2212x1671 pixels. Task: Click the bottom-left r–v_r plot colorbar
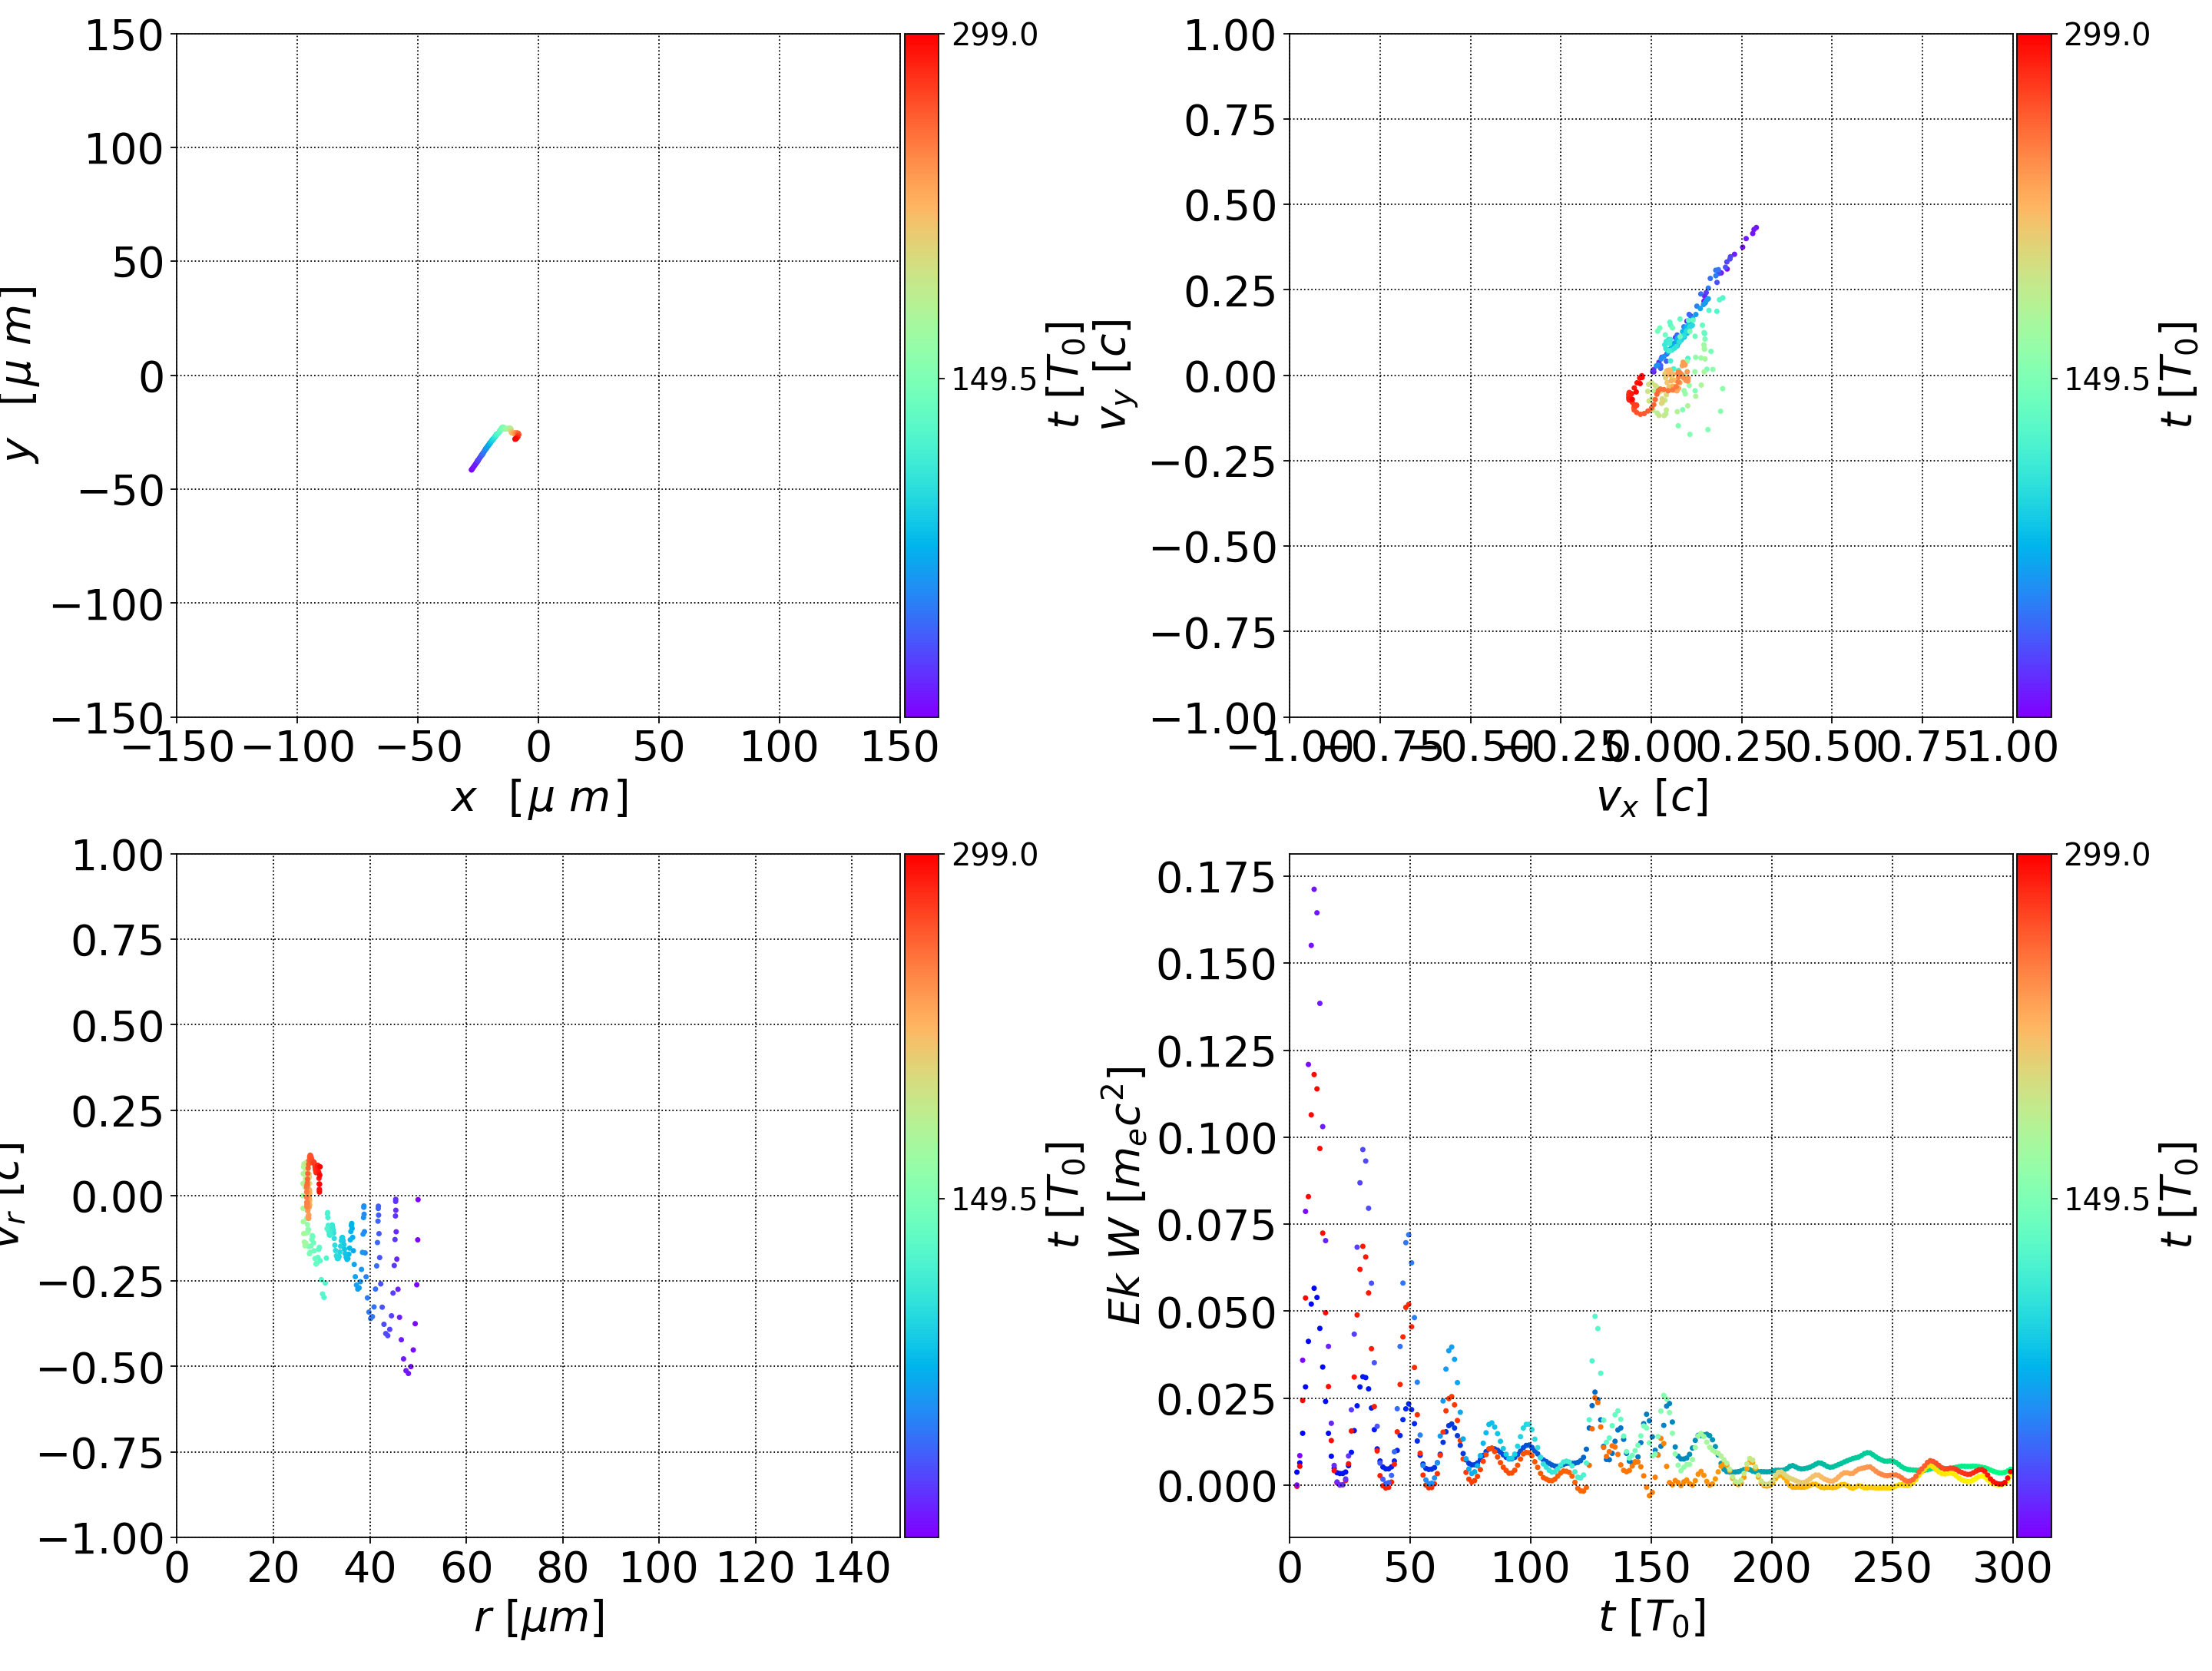[x=921, y=1195]
